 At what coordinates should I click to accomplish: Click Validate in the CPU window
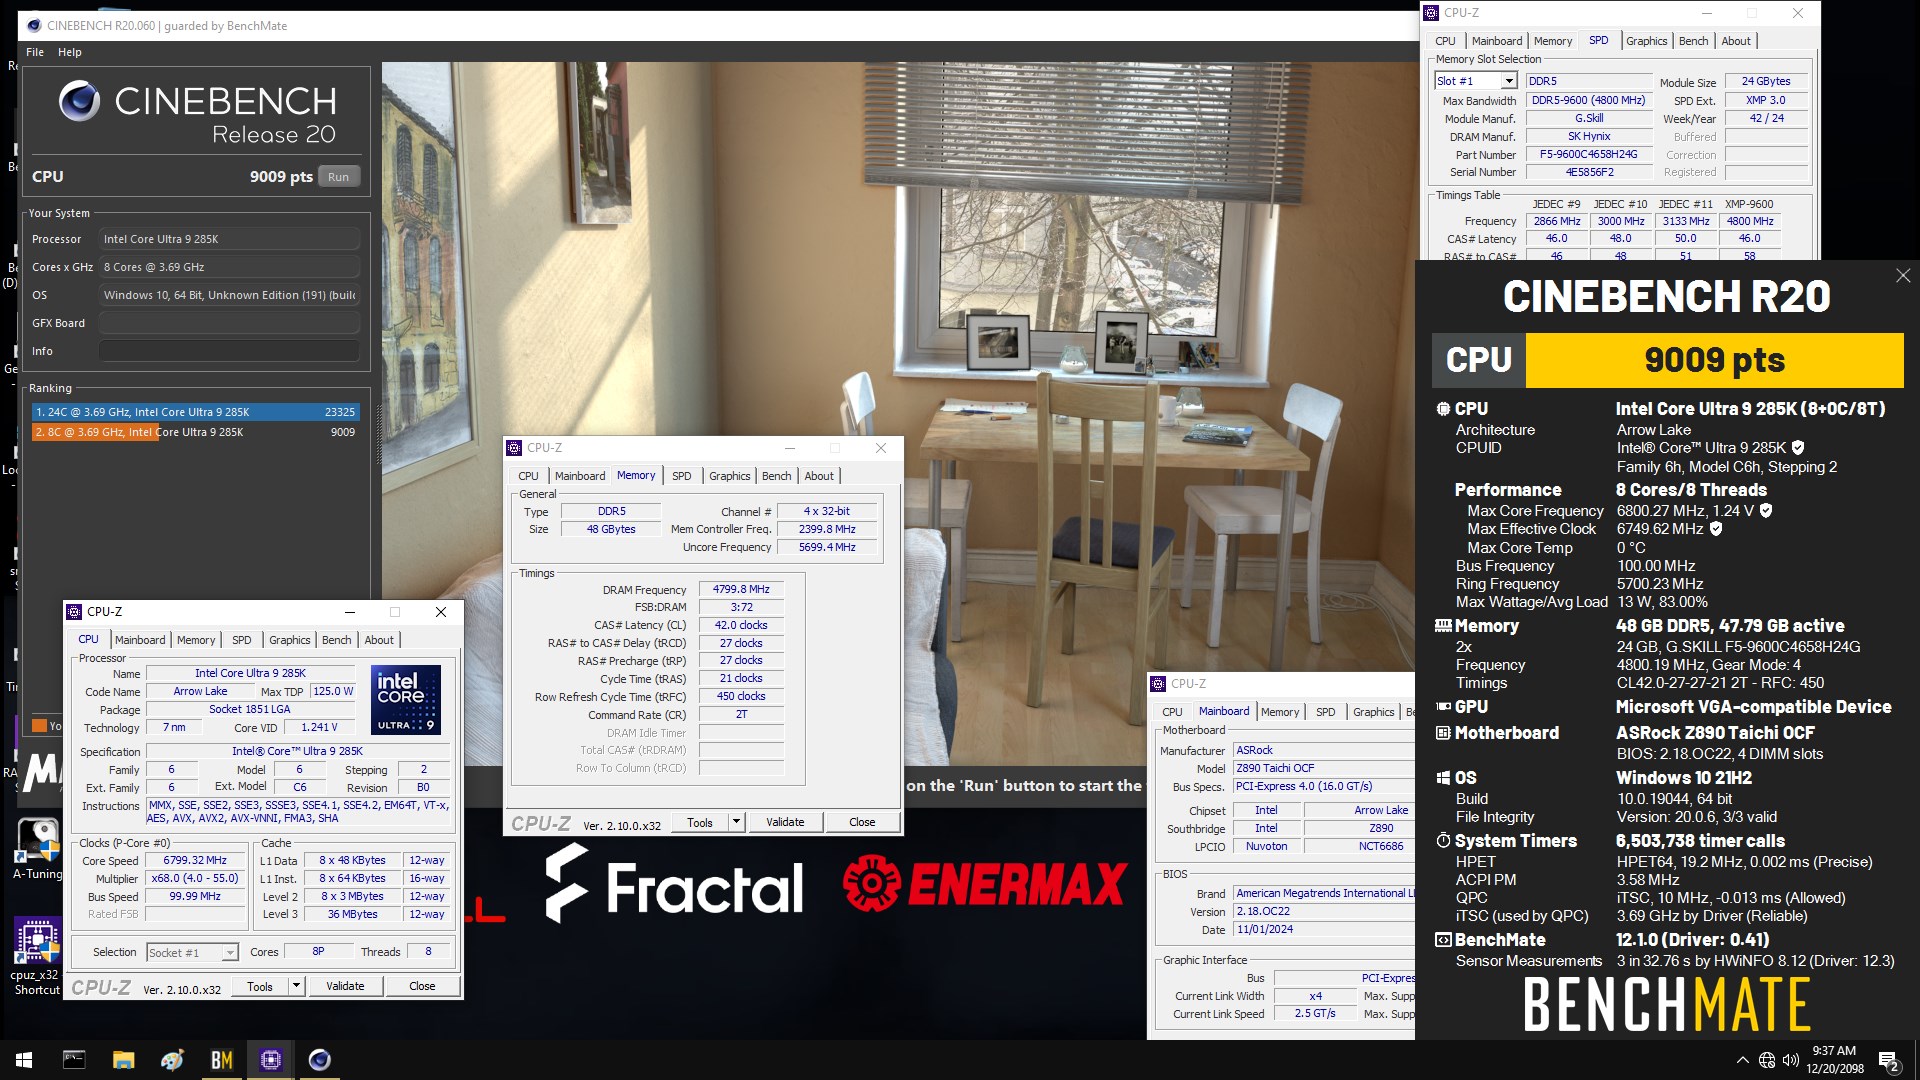[345, 986]
